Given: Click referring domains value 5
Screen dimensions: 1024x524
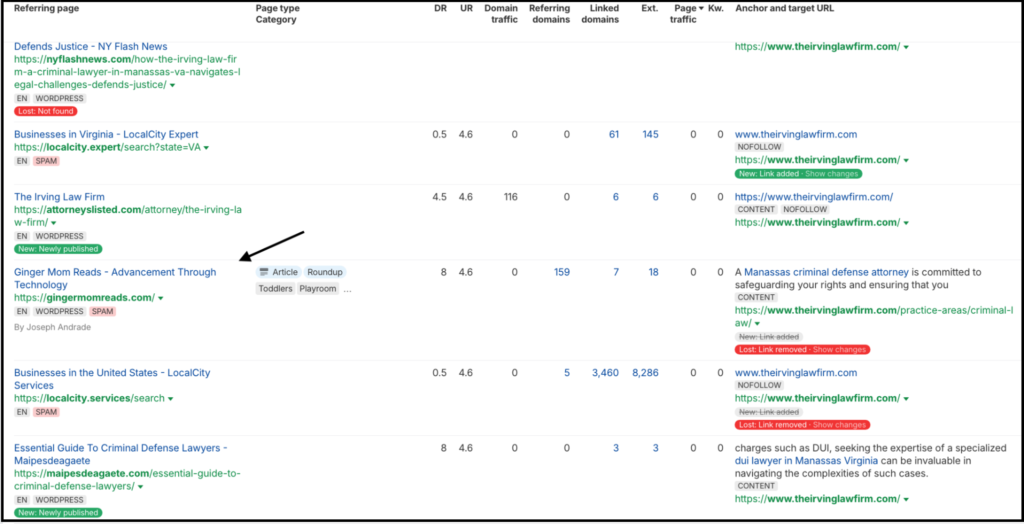Looking at the screenshot, I should [x=567, y=372].
